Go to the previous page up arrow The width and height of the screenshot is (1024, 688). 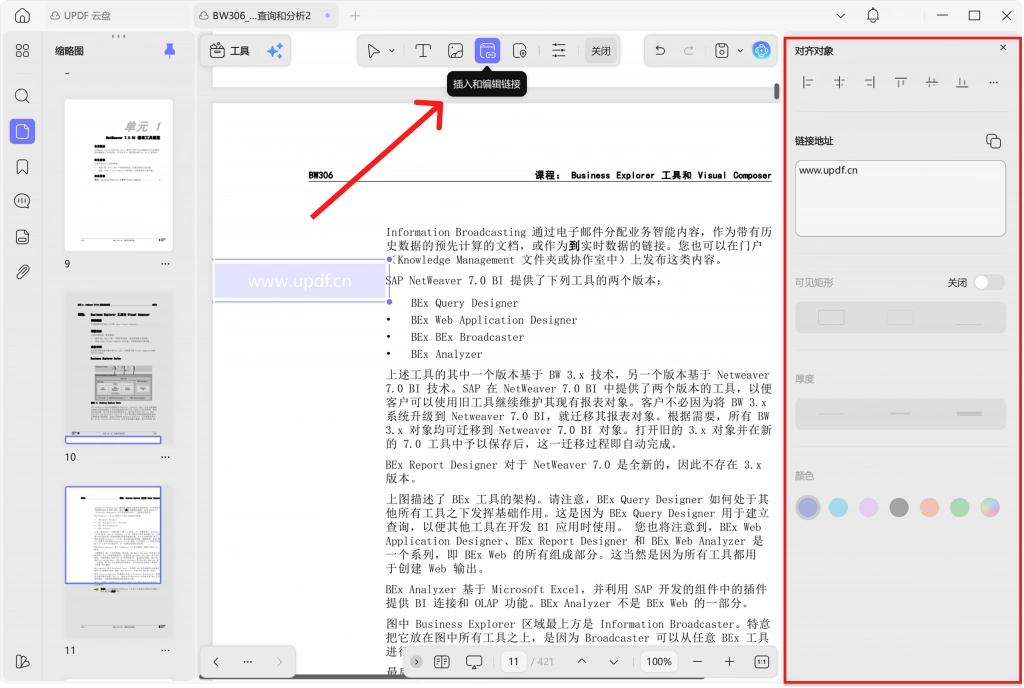(581, 662)
